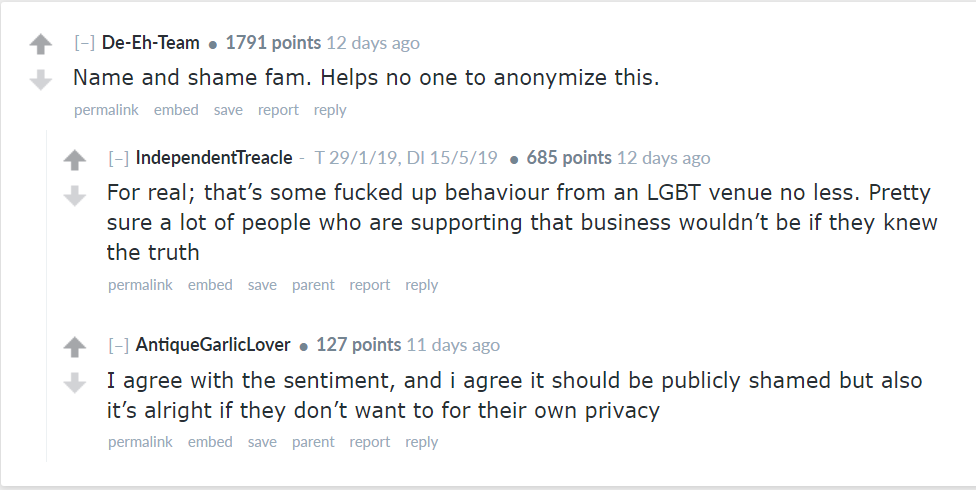Report AntiqueGarlicLover's comment
The height and width of the screenshot is (490, 976).
370,442
